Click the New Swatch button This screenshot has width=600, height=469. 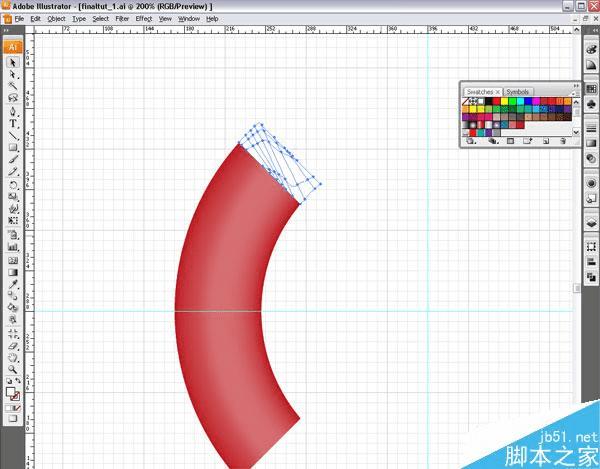(546, 141)
